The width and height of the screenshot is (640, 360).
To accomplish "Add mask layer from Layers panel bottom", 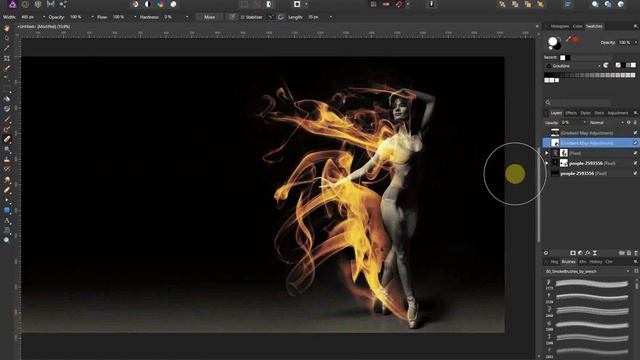I will coord(573,253).
